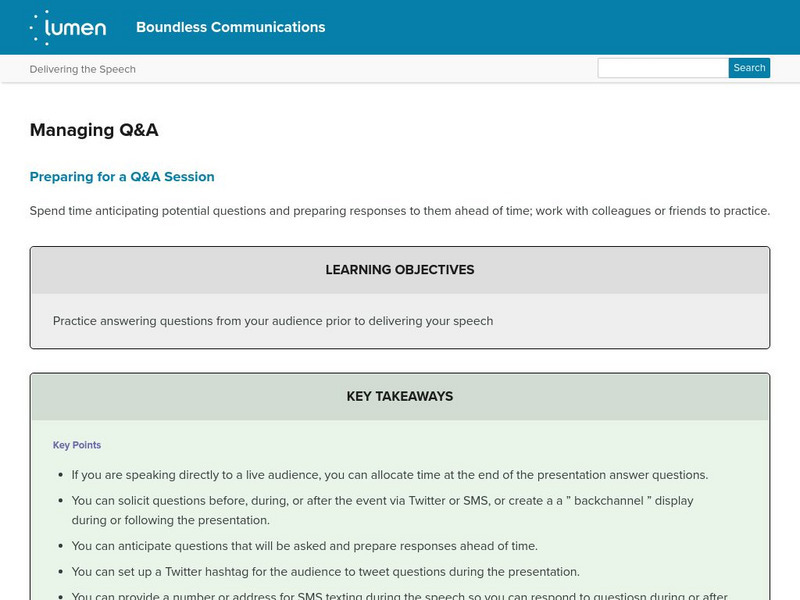Click the "lumen" wordmark in the header

80,27
